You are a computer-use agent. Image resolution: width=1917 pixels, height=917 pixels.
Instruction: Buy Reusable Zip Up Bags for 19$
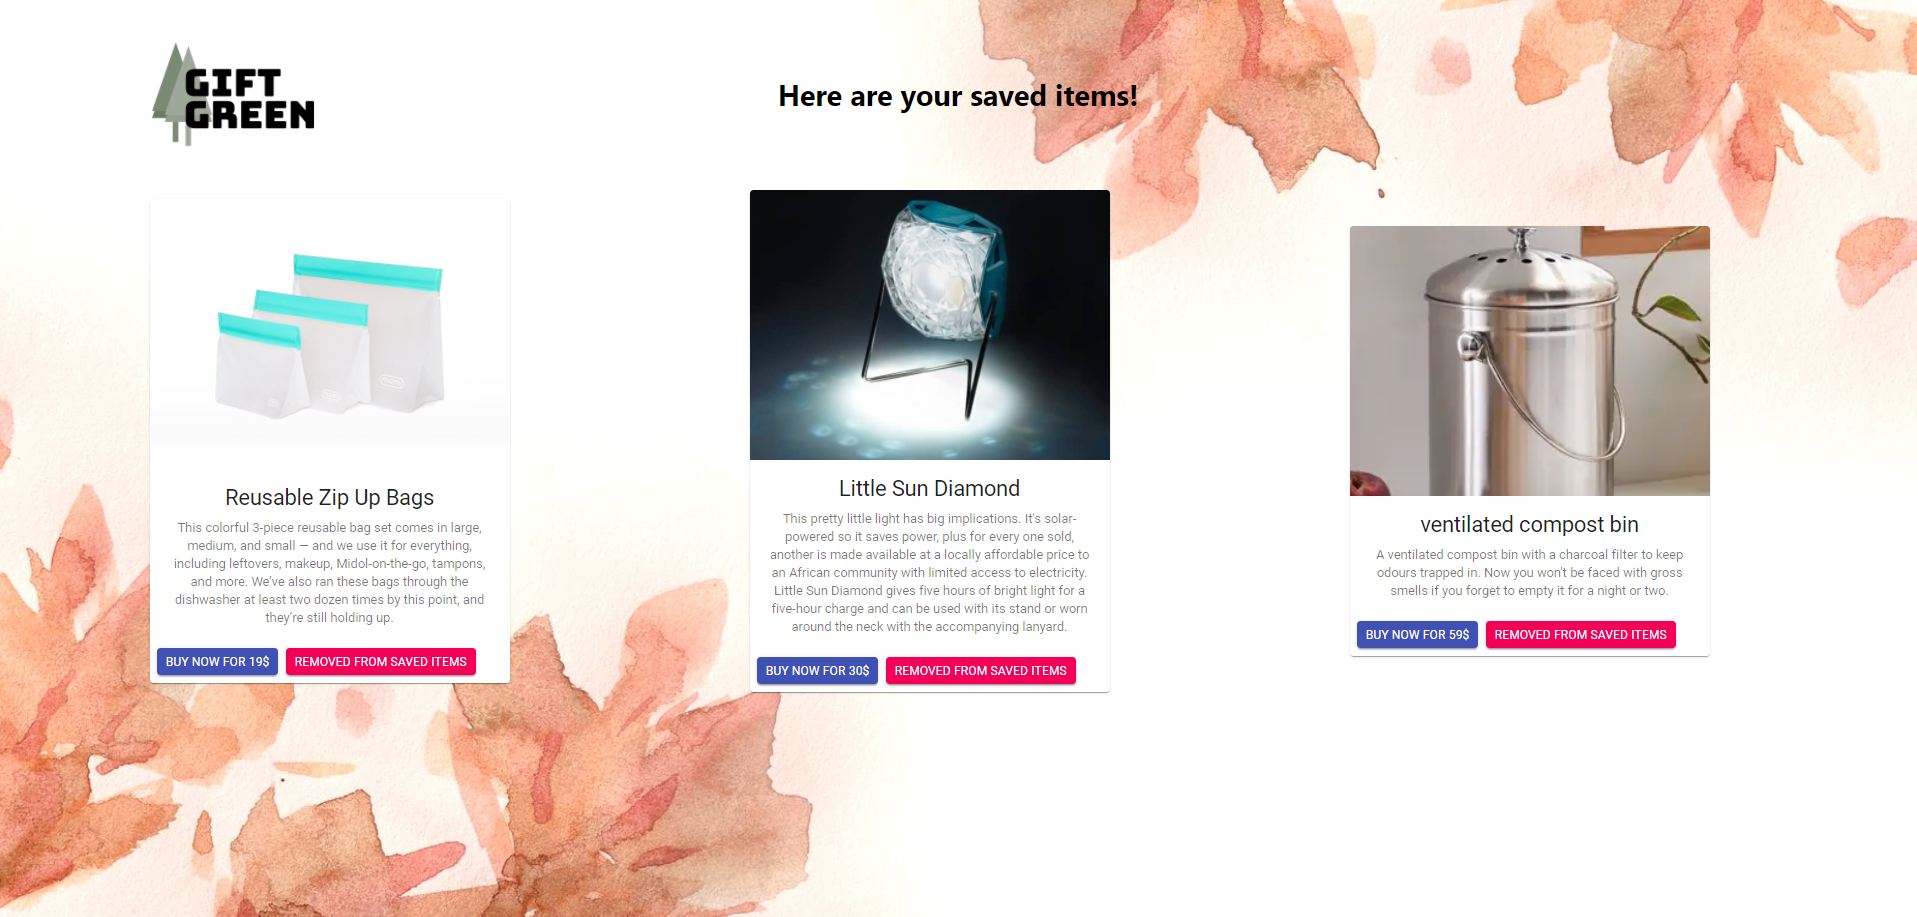[x=217, y=662]
